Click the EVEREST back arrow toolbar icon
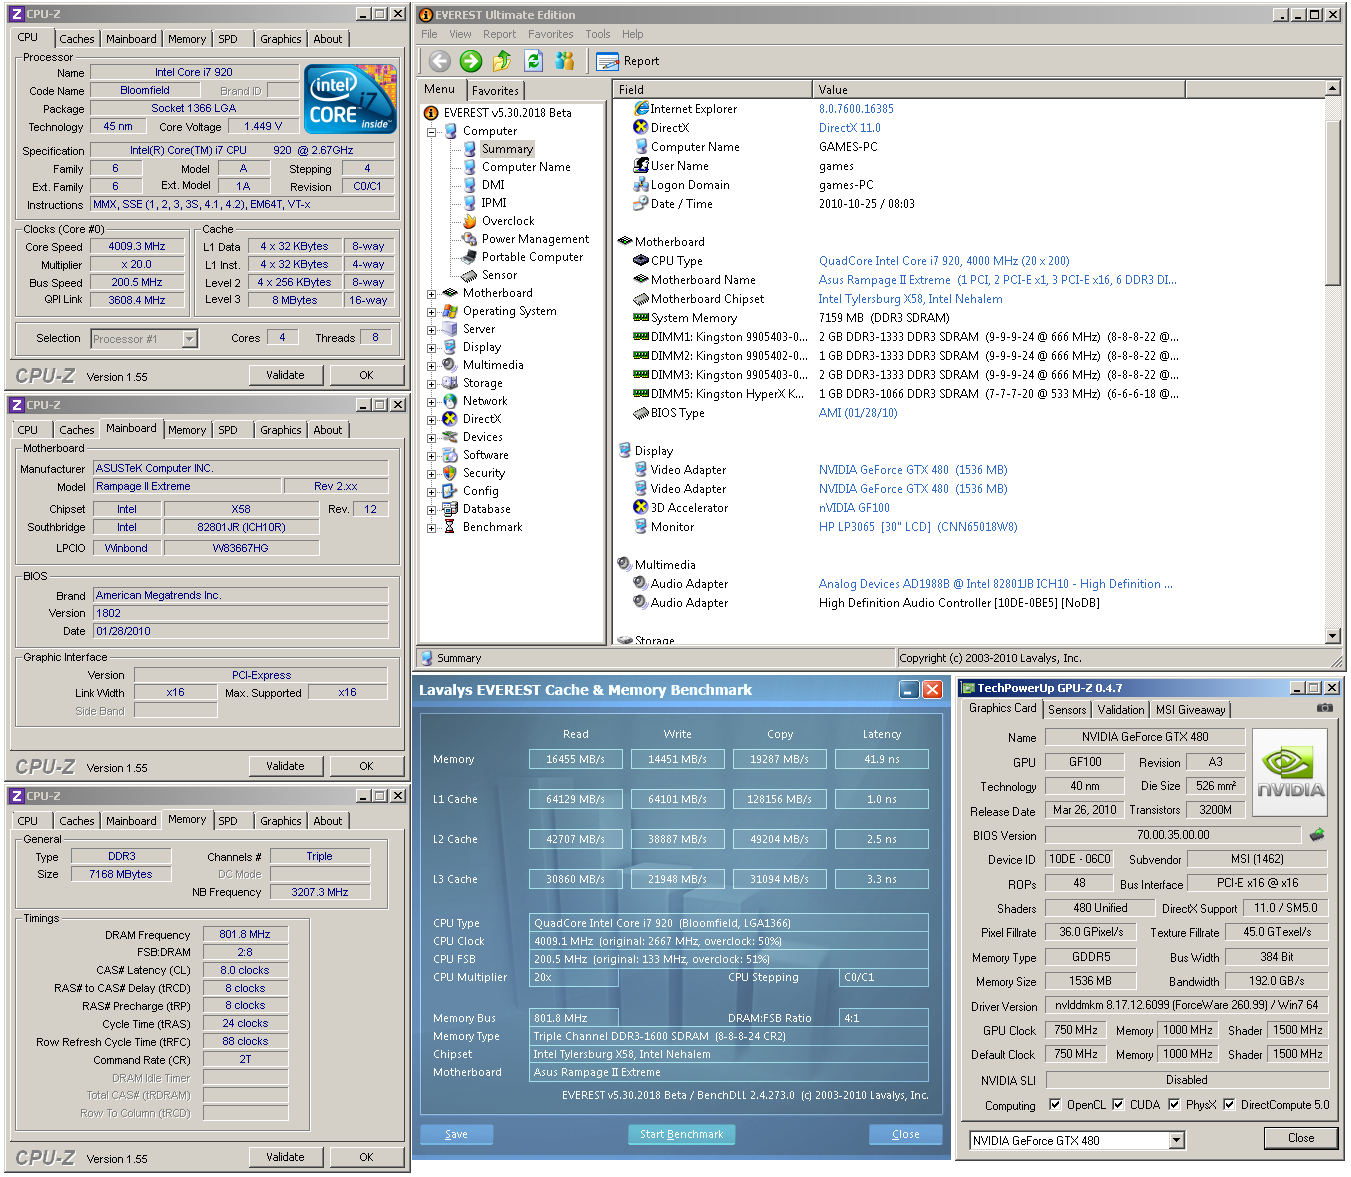The height and width of the screenshot is (1177, 1351). pos(440,61)
